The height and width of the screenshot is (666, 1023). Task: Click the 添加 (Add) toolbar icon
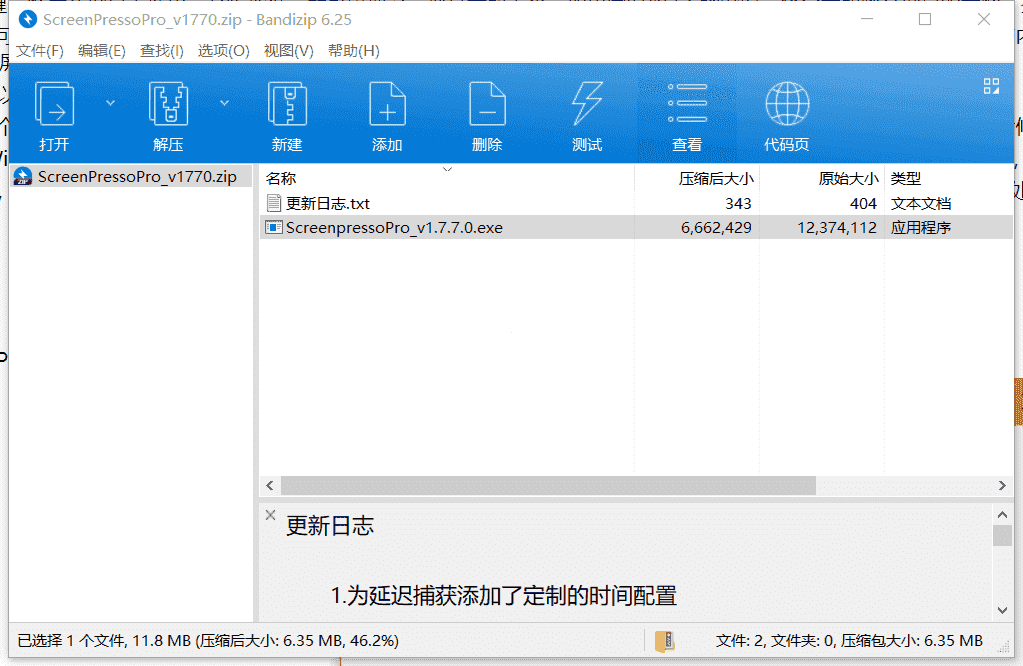(x=387, y=104)
